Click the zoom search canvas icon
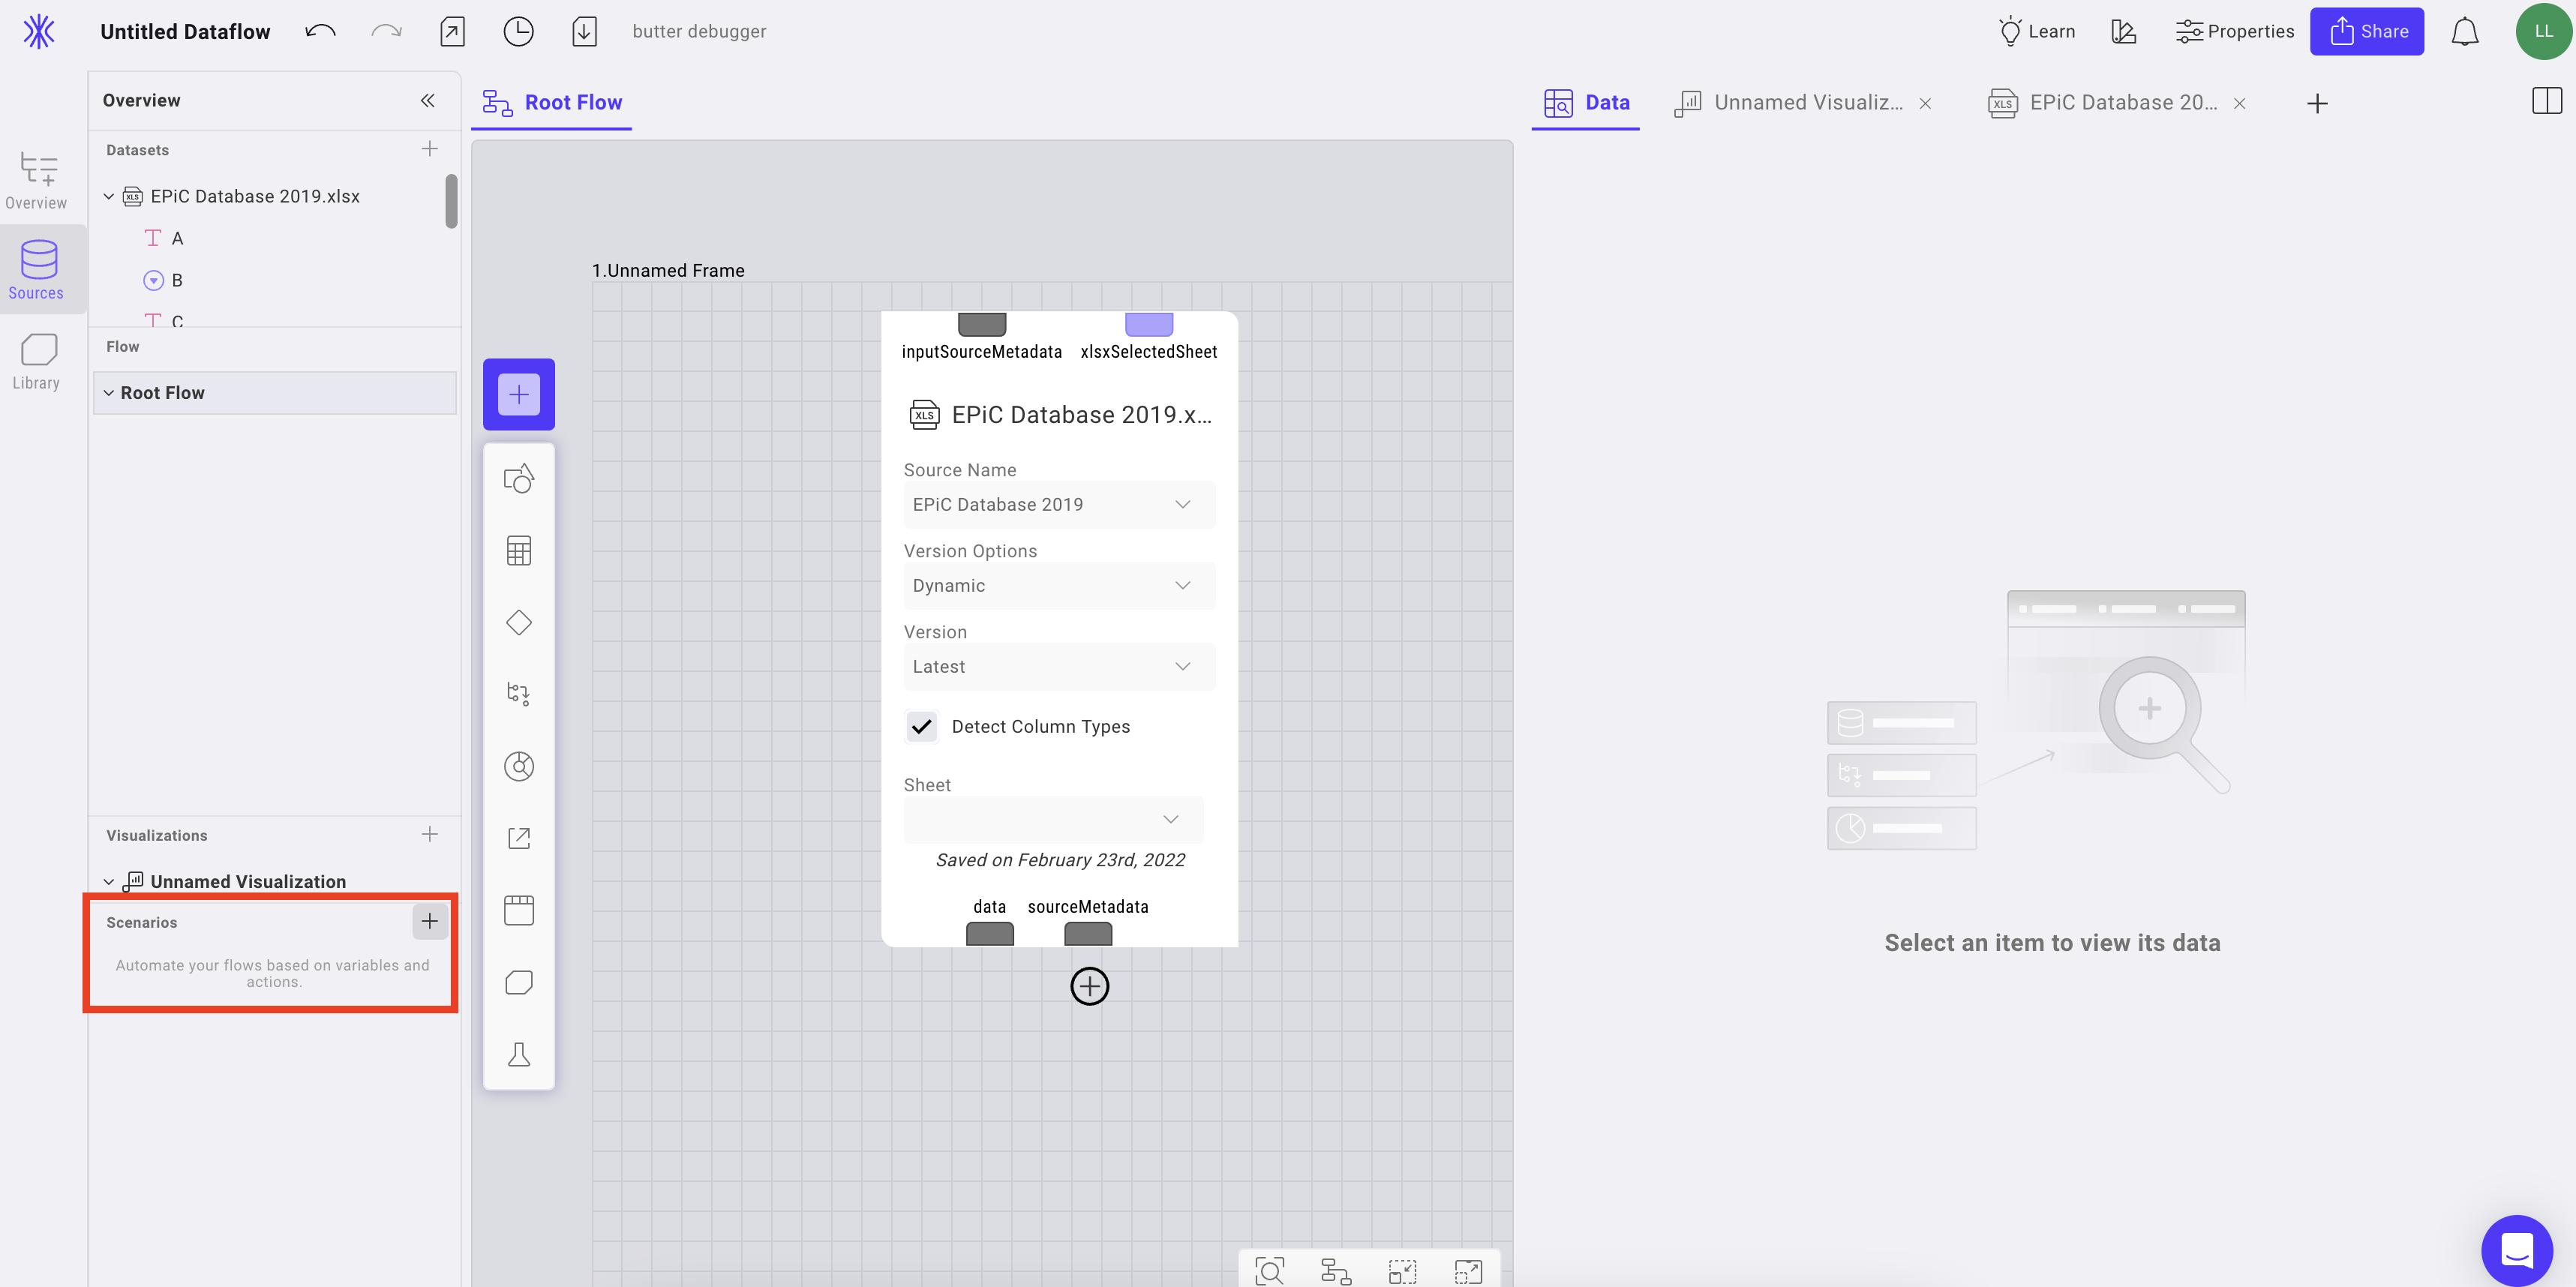This screenshot has width=2576, height=1287. pos(1269,1271)
